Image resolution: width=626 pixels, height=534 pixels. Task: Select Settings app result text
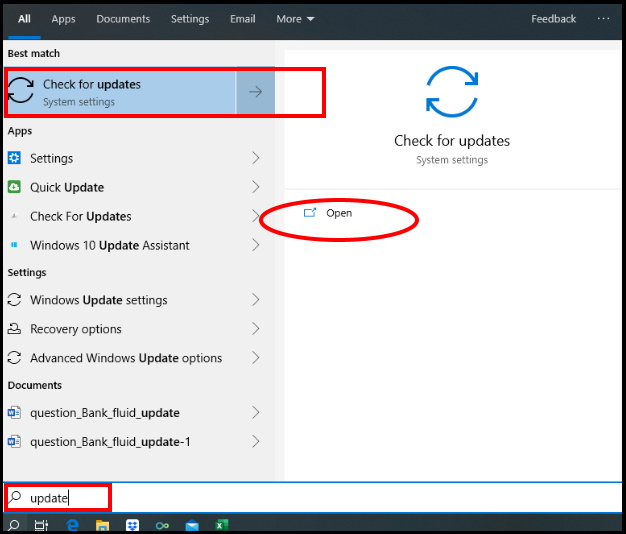(x=52, y=158)
